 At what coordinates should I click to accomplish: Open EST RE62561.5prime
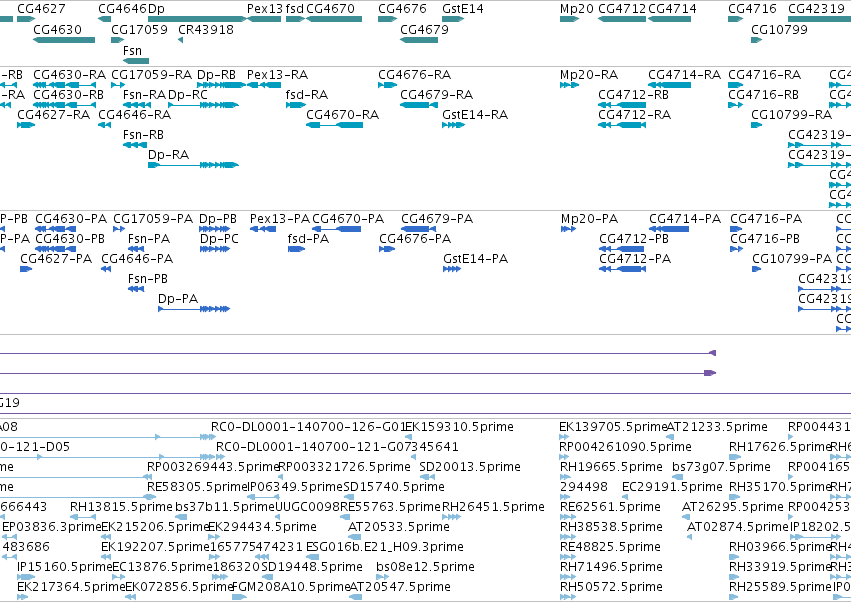[x=610, y=507]
